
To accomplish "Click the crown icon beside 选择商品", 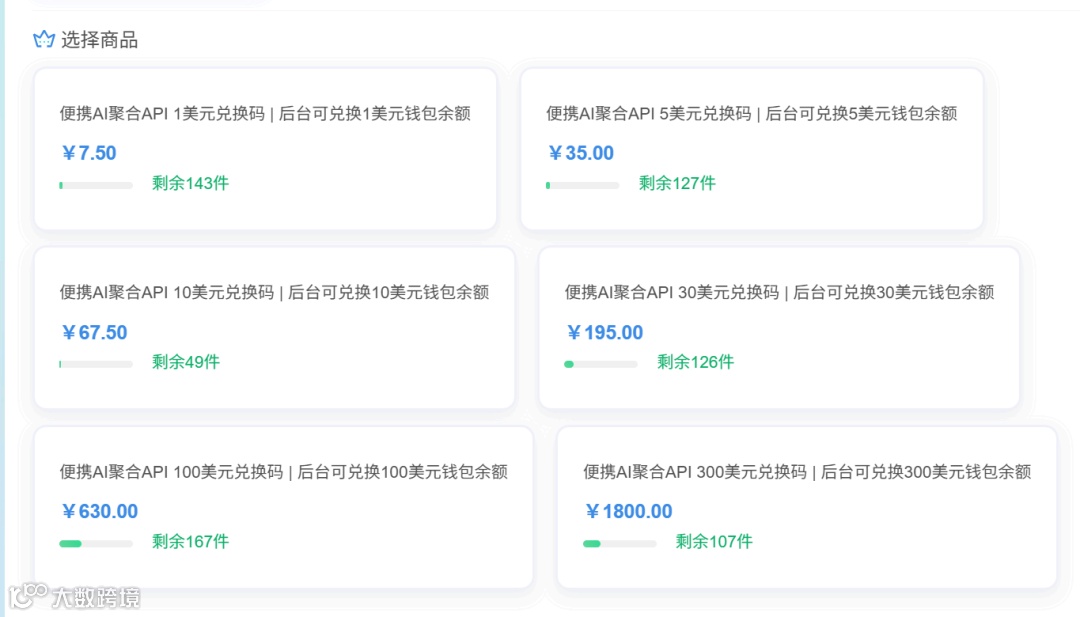I will pos(44,39).
